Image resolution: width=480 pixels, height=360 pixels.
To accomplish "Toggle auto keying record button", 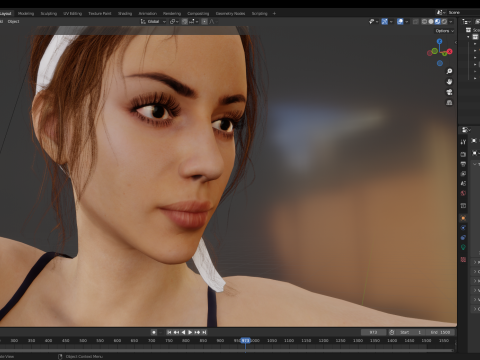I will click(x=154, y=332).
